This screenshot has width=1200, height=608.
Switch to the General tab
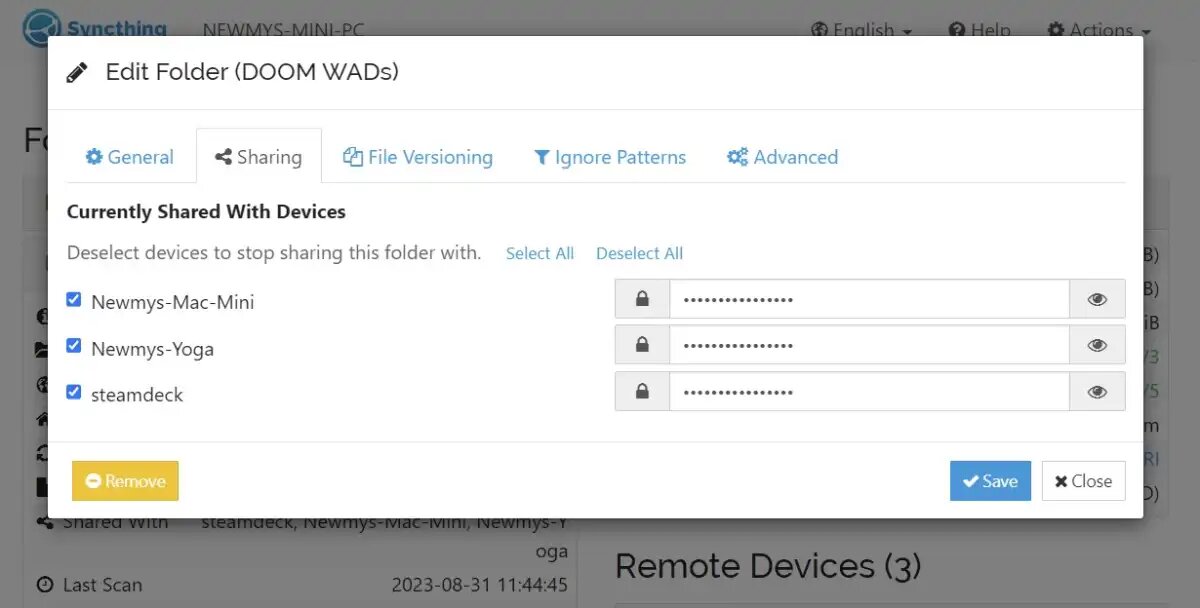[129, 157]
